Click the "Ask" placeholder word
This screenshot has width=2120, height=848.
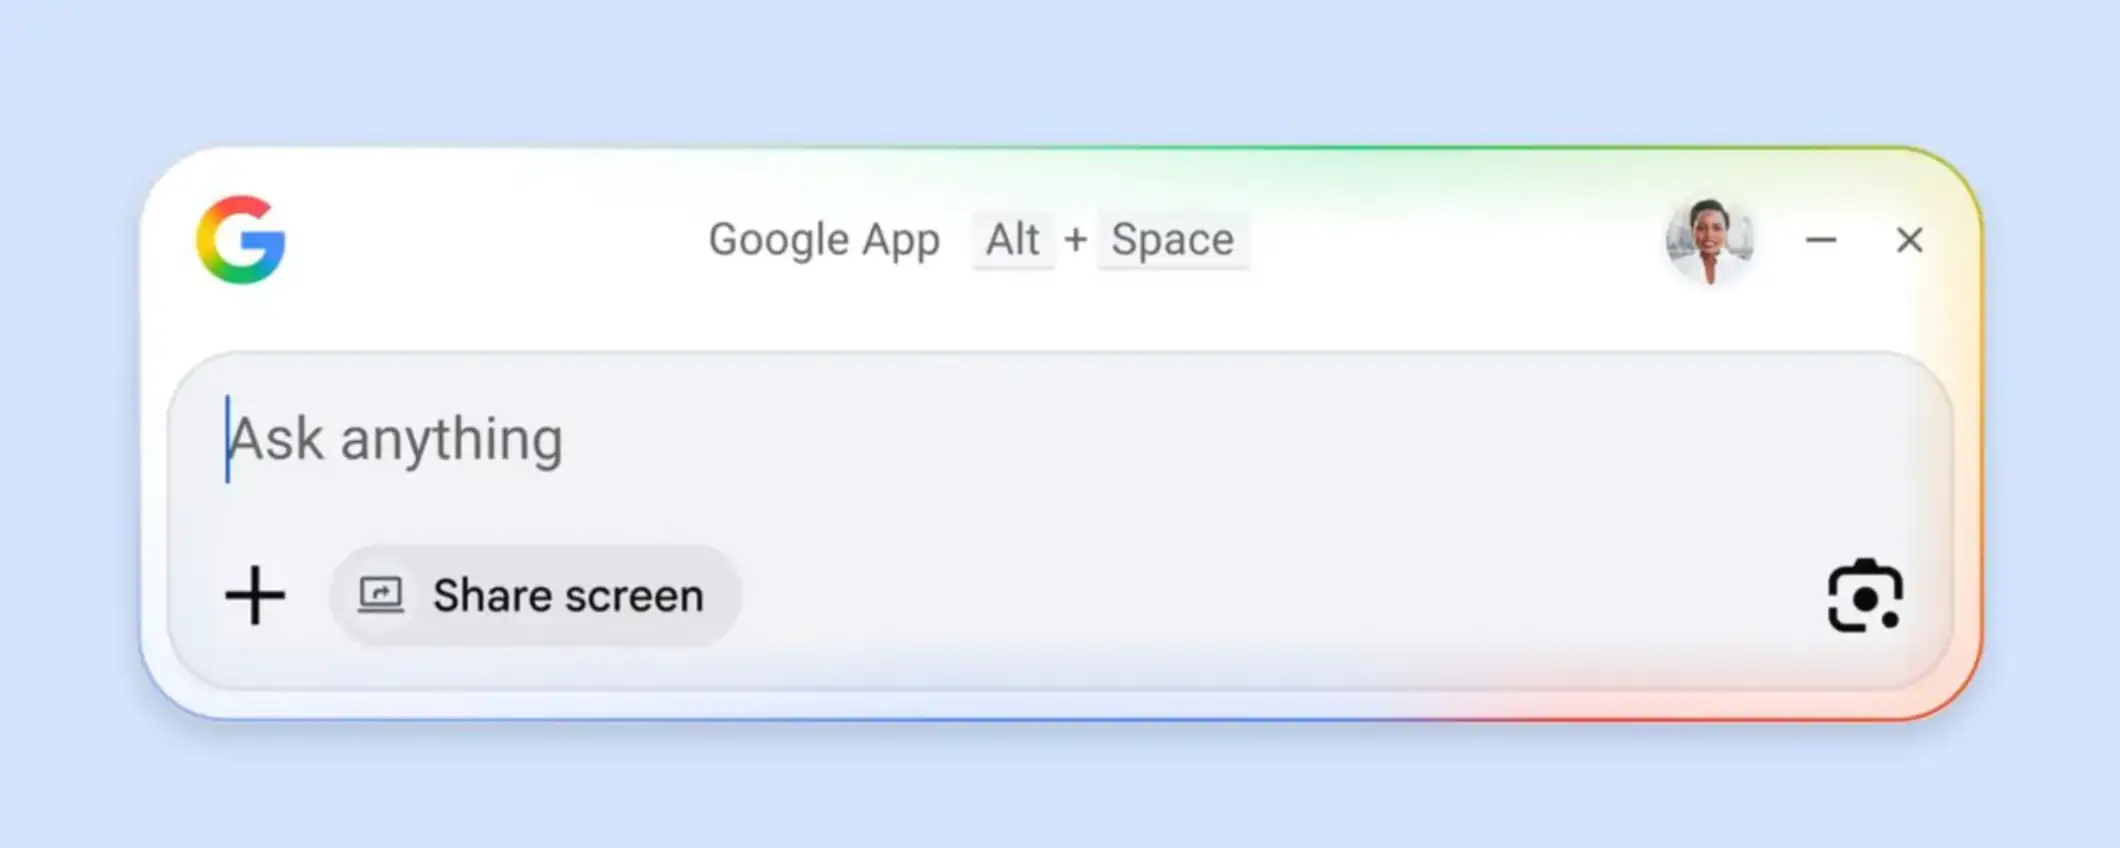(x=277, y=440)
